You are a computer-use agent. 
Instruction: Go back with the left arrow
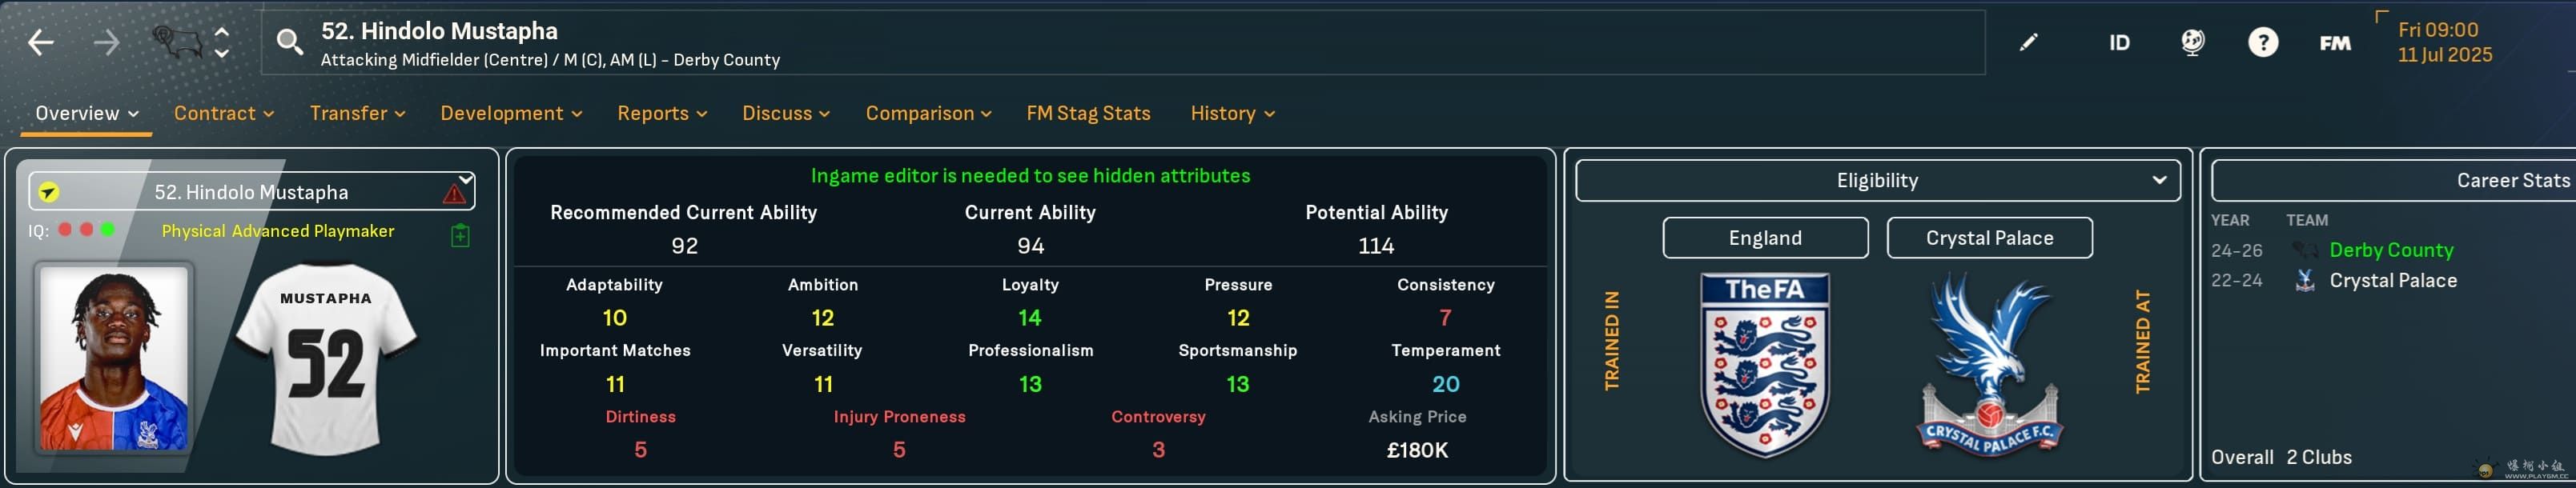[41, 42]
